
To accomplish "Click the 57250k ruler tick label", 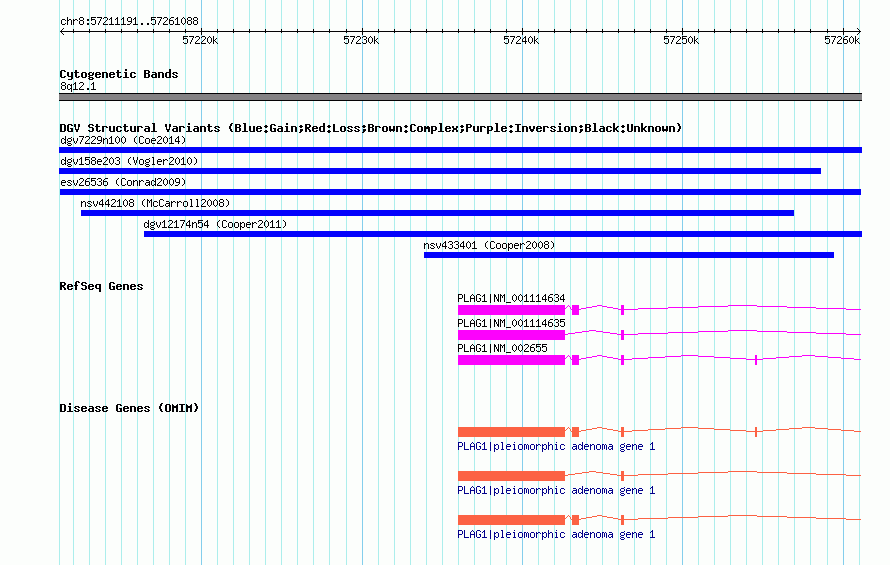I will click(x=681, y=40).
